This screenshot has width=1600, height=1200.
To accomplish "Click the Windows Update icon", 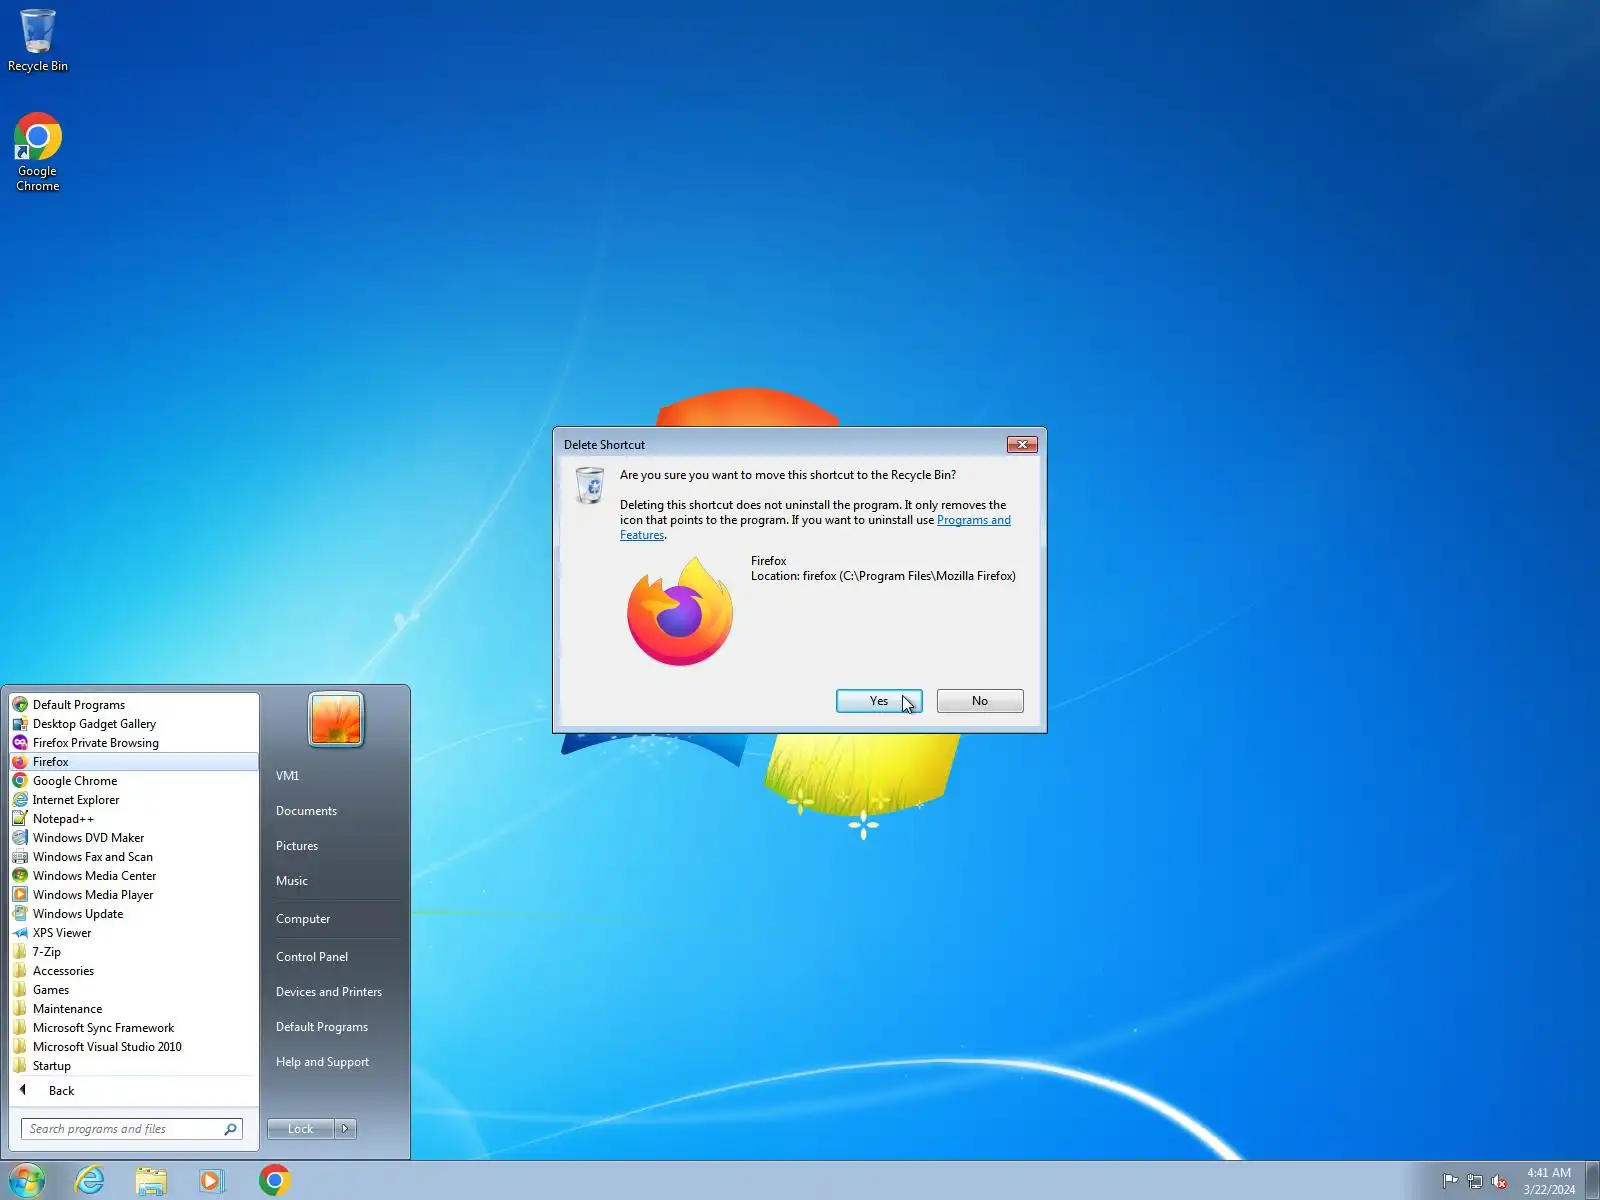I will point(20,914).
